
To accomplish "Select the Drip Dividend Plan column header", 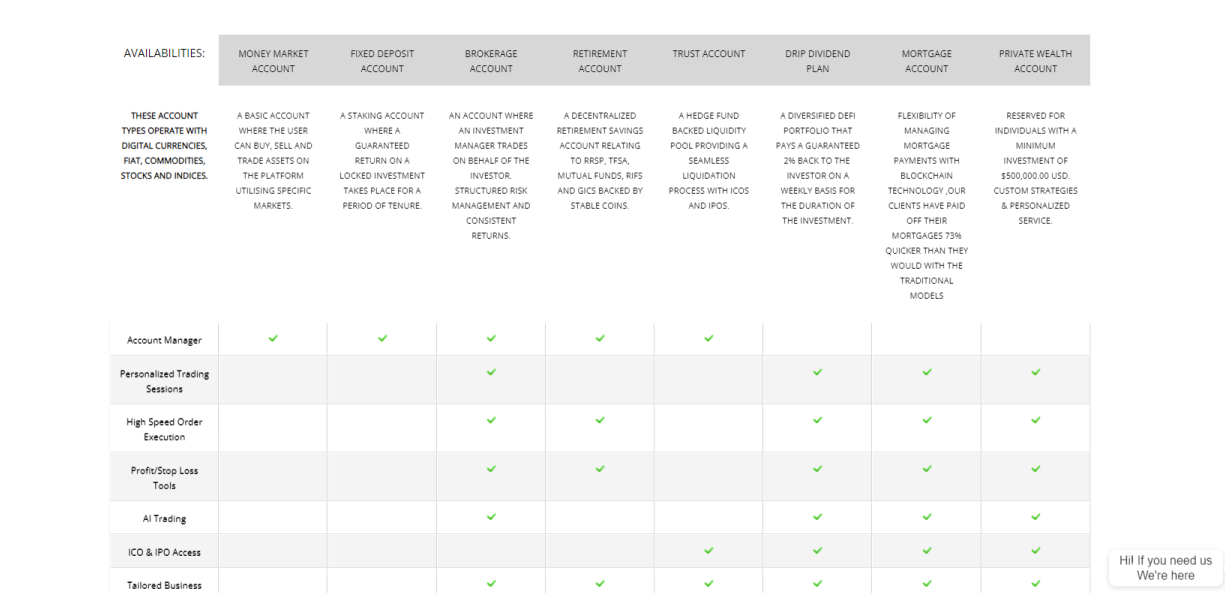I will click(x=818, y=61).
